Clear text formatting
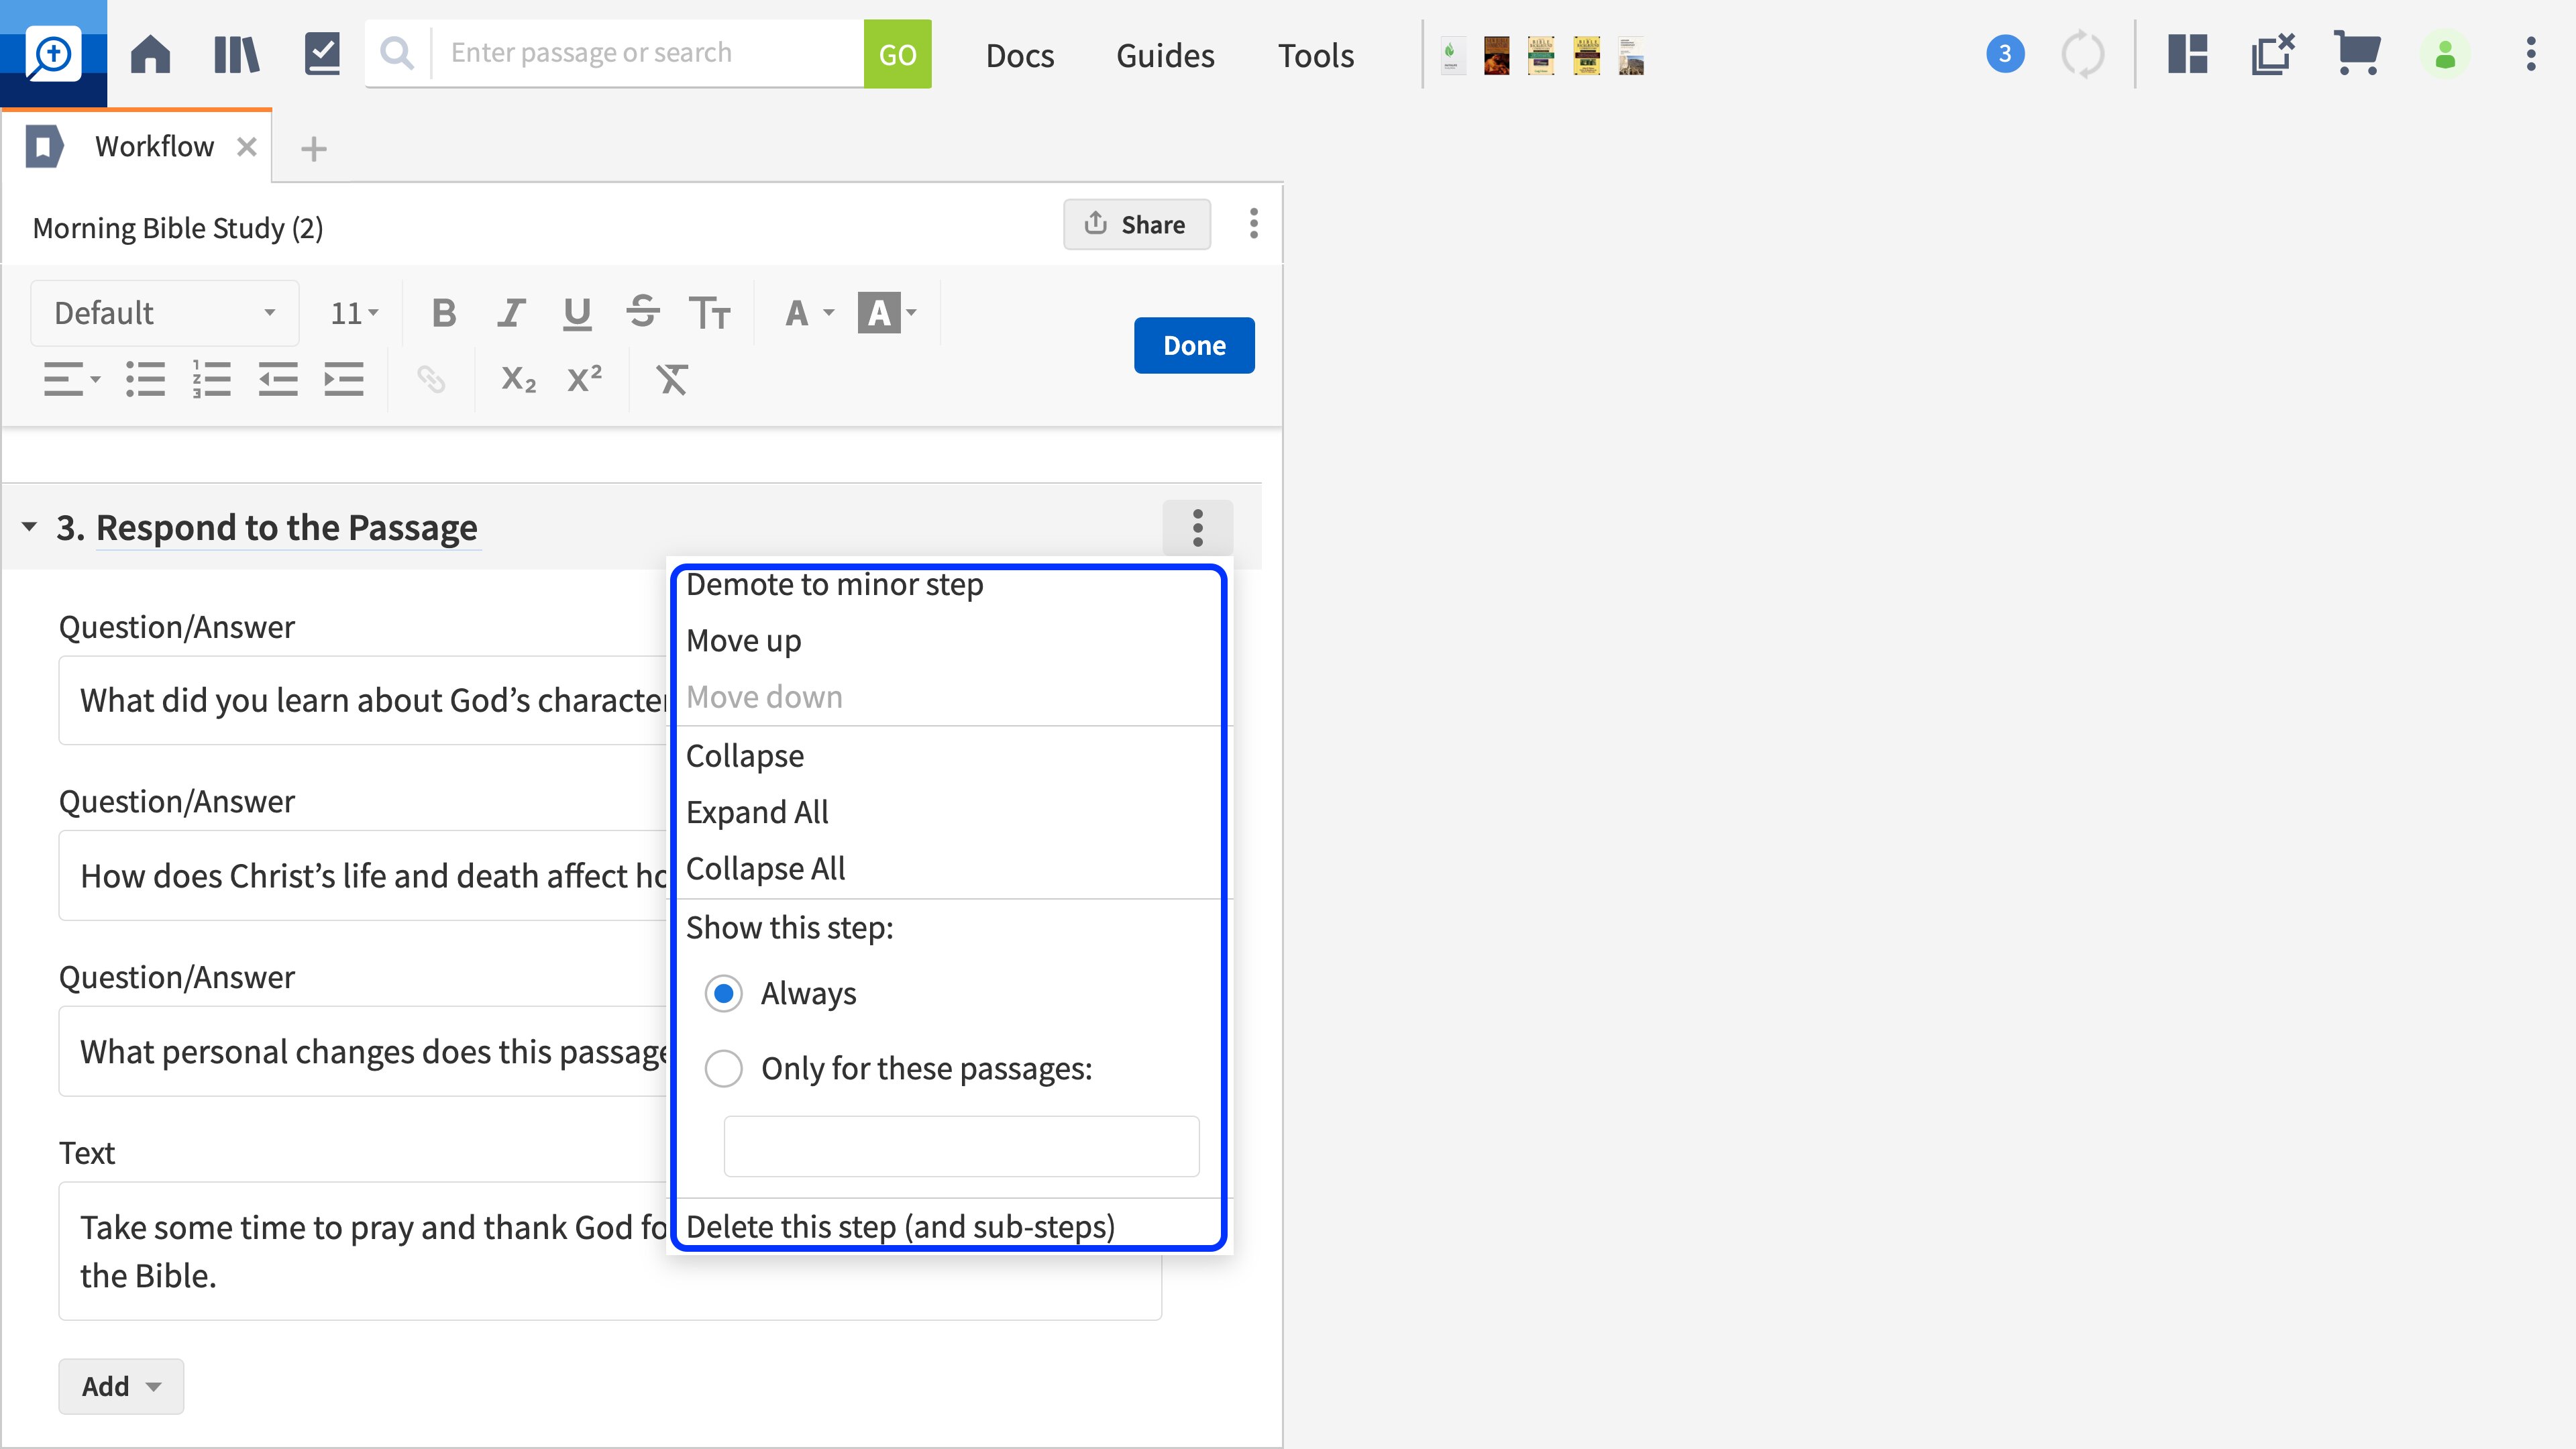 click(672, 379)
